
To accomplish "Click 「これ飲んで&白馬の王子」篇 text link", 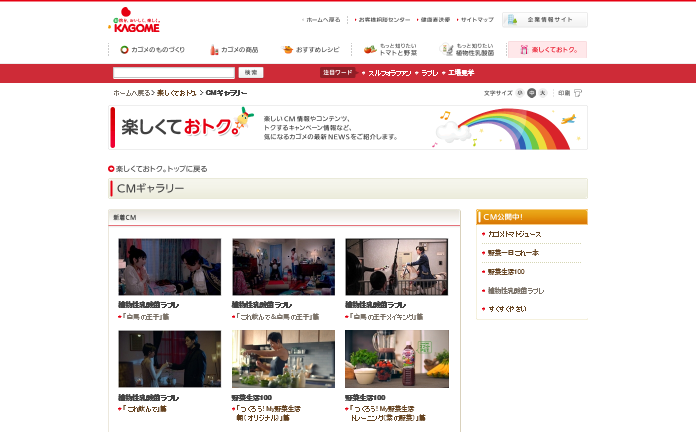I will pos(277,317).
